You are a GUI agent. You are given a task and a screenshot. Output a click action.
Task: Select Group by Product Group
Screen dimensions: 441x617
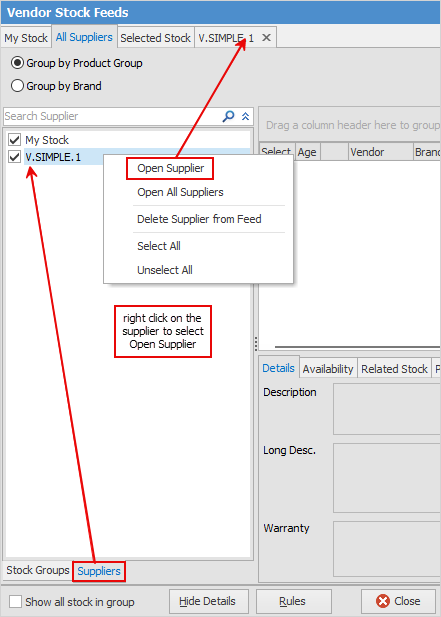click(17, 63)
